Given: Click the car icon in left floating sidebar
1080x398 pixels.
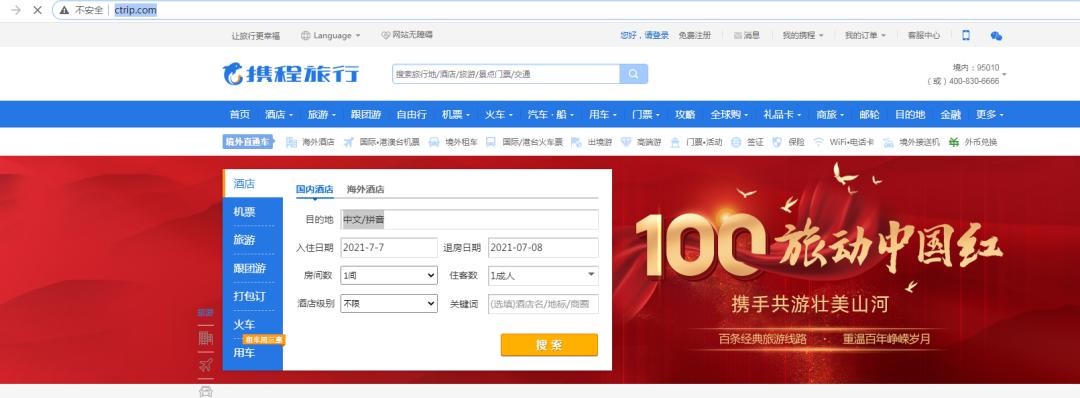Looking at the screenshot, I should coord(205,391).
